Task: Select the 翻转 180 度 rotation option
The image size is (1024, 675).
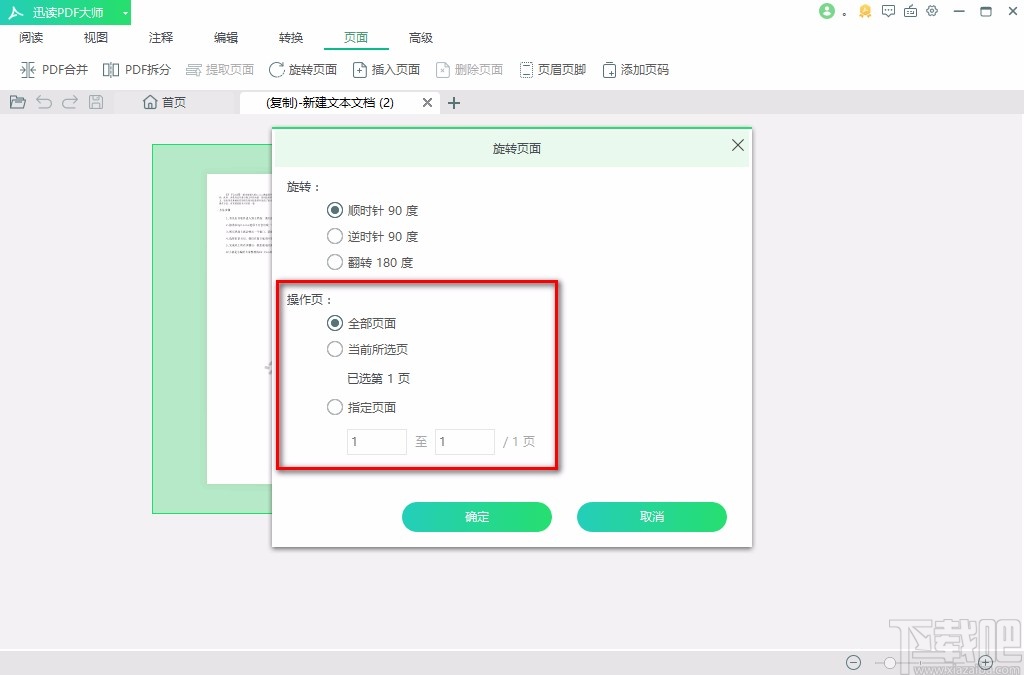Action: tap(335, 262)
